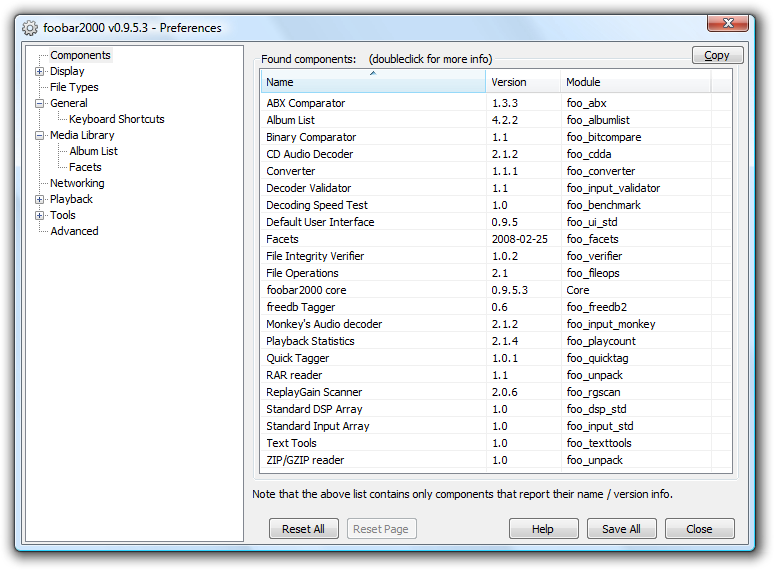Sort components by the Name column header
774x570 pixels.
373,82
